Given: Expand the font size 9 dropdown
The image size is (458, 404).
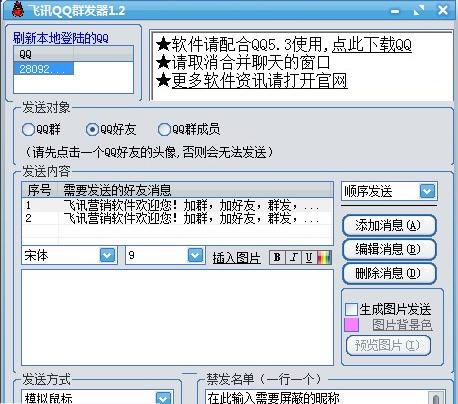Looking at the screenshot, I should pyautogui.click(x=195, y=256).
